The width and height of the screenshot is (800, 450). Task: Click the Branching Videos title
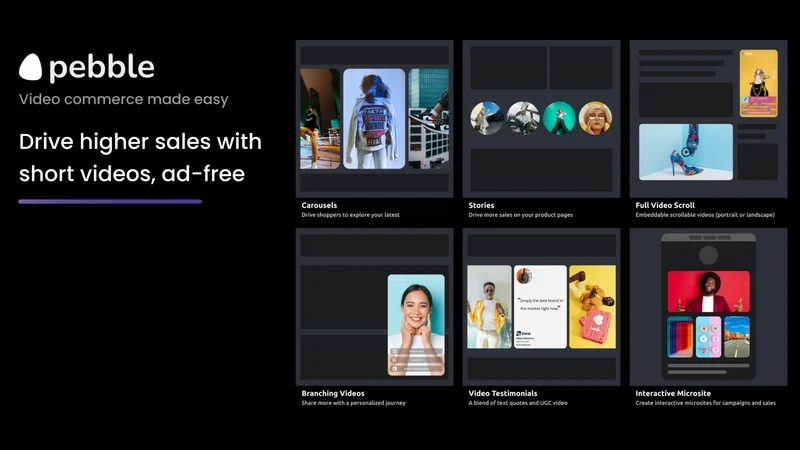(333, 393)
